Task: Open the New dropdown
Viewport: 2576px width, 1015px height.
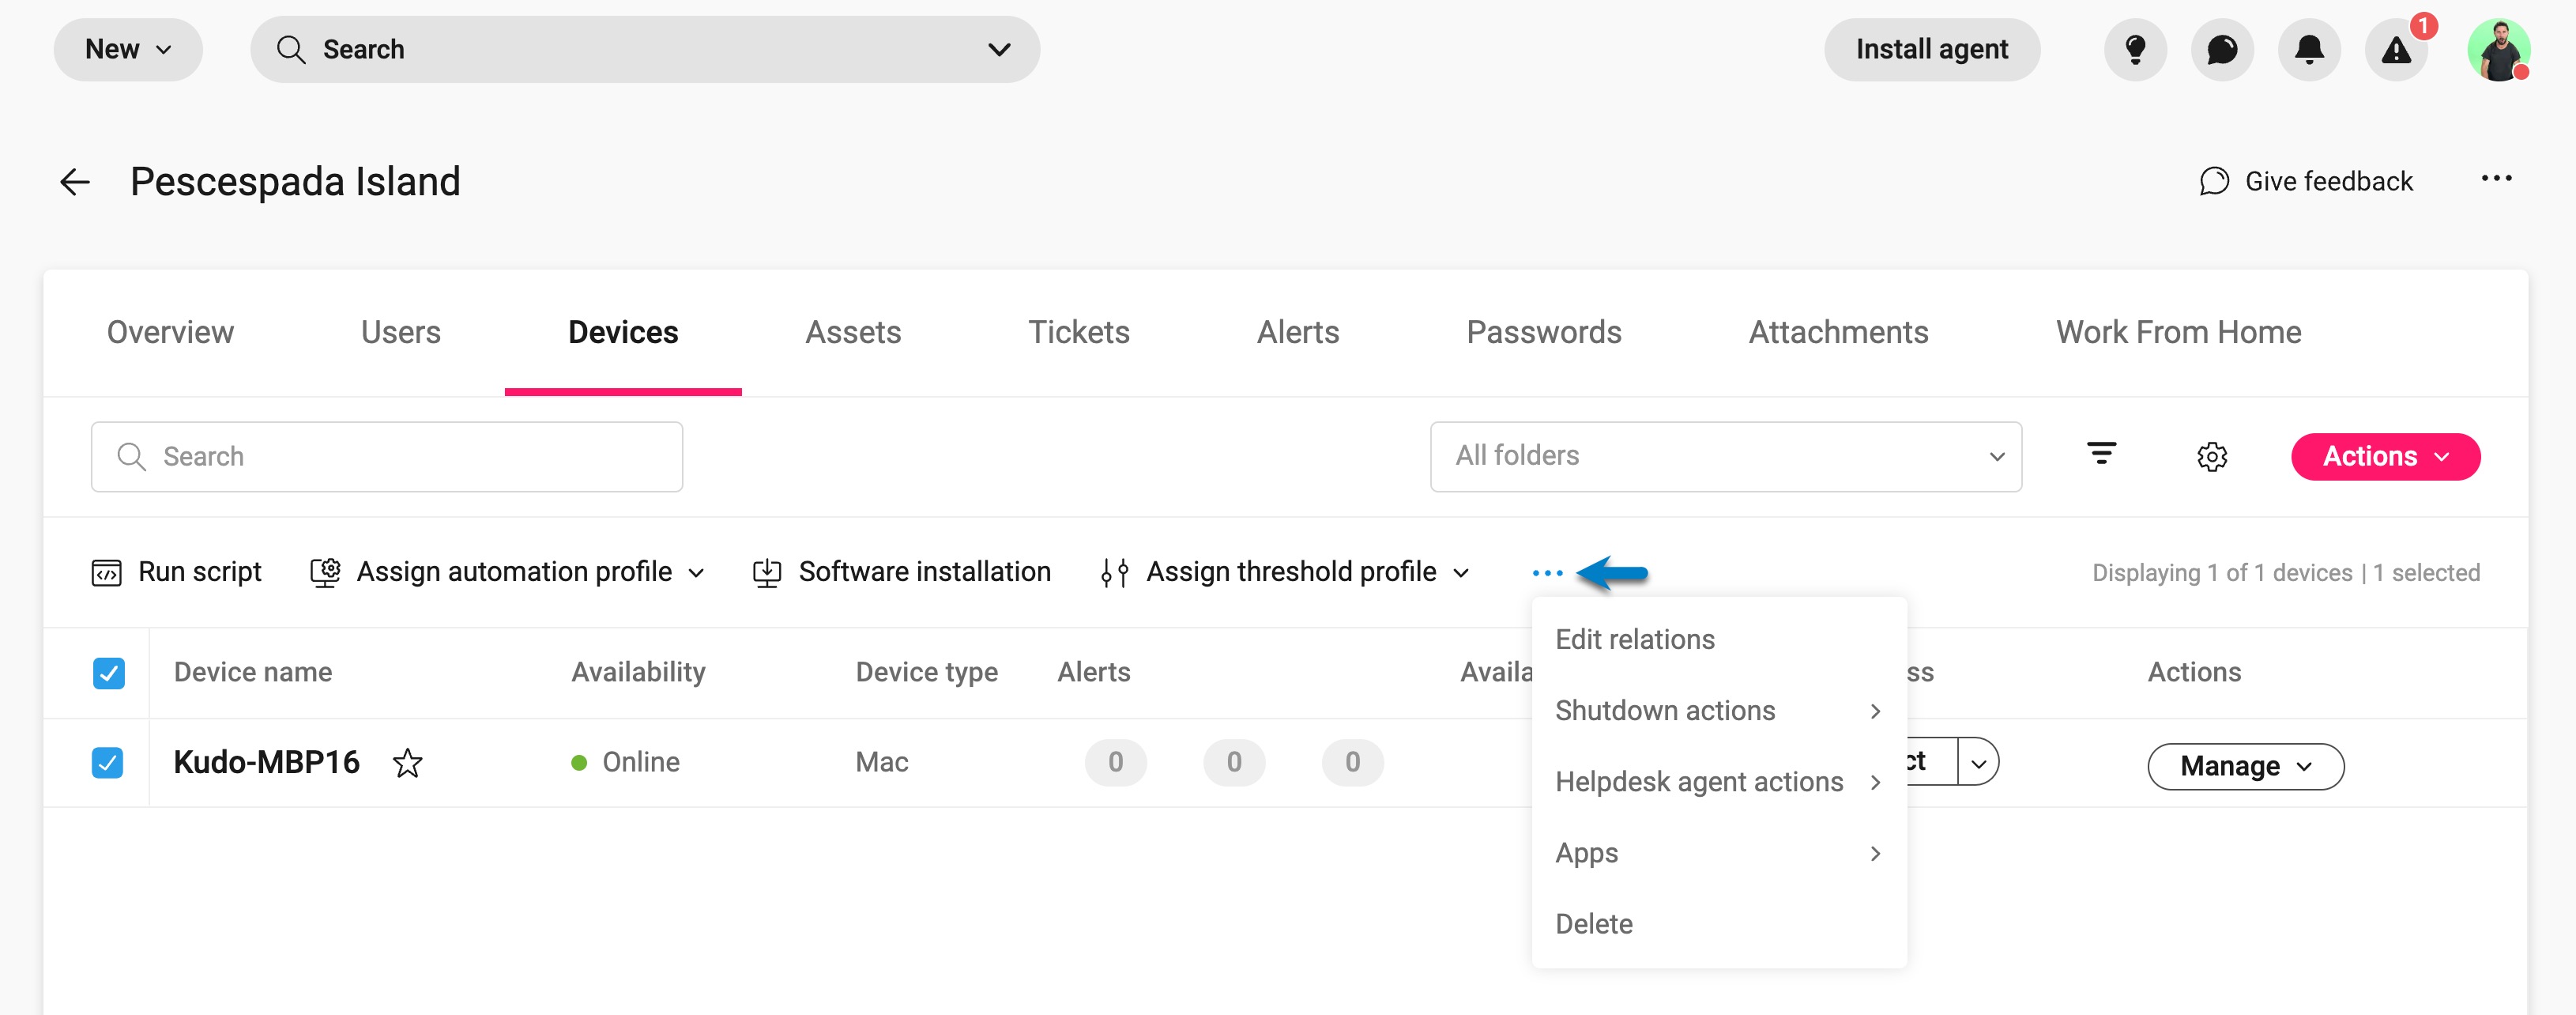Action: (128, 49)
